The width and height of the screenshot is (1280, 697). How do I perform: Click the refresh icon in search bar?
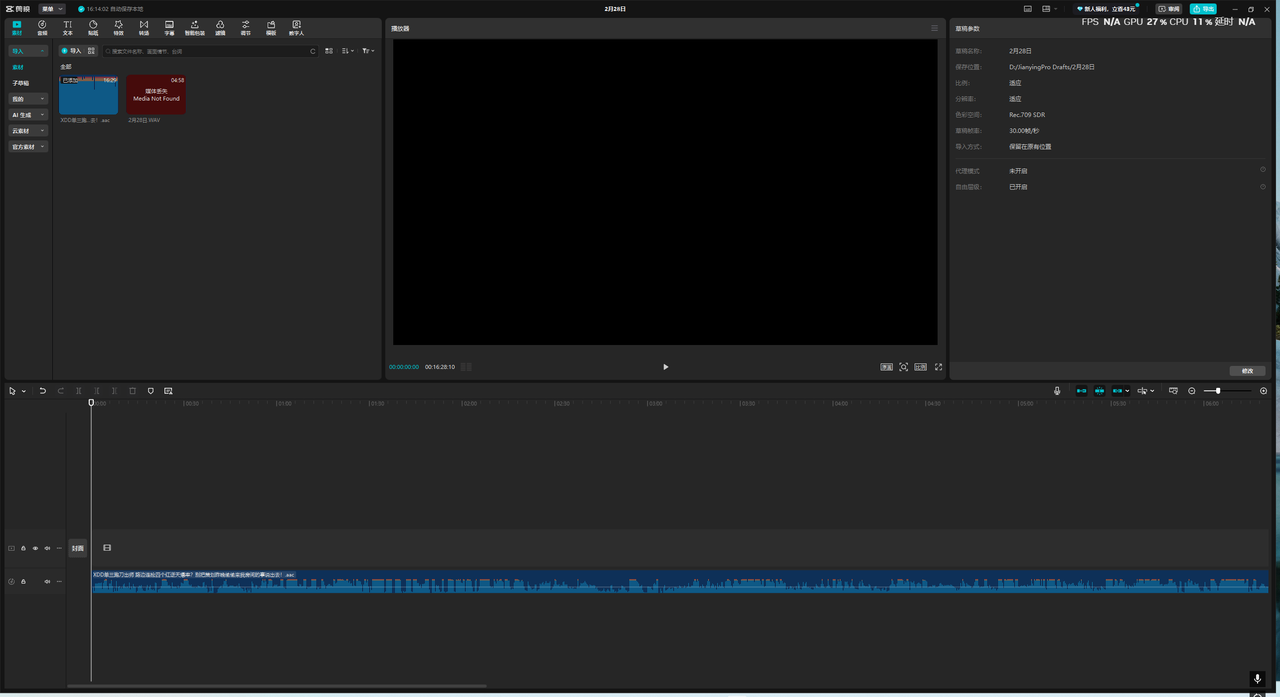tap(313, 51)
